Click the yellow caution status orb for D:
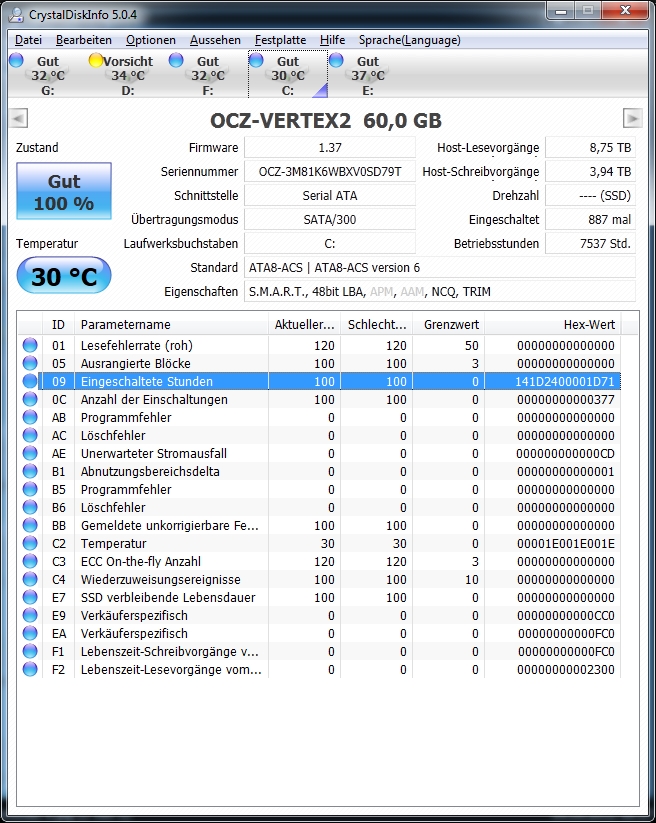The height and width of the screenshot is (823, 656). coord(96,60)
